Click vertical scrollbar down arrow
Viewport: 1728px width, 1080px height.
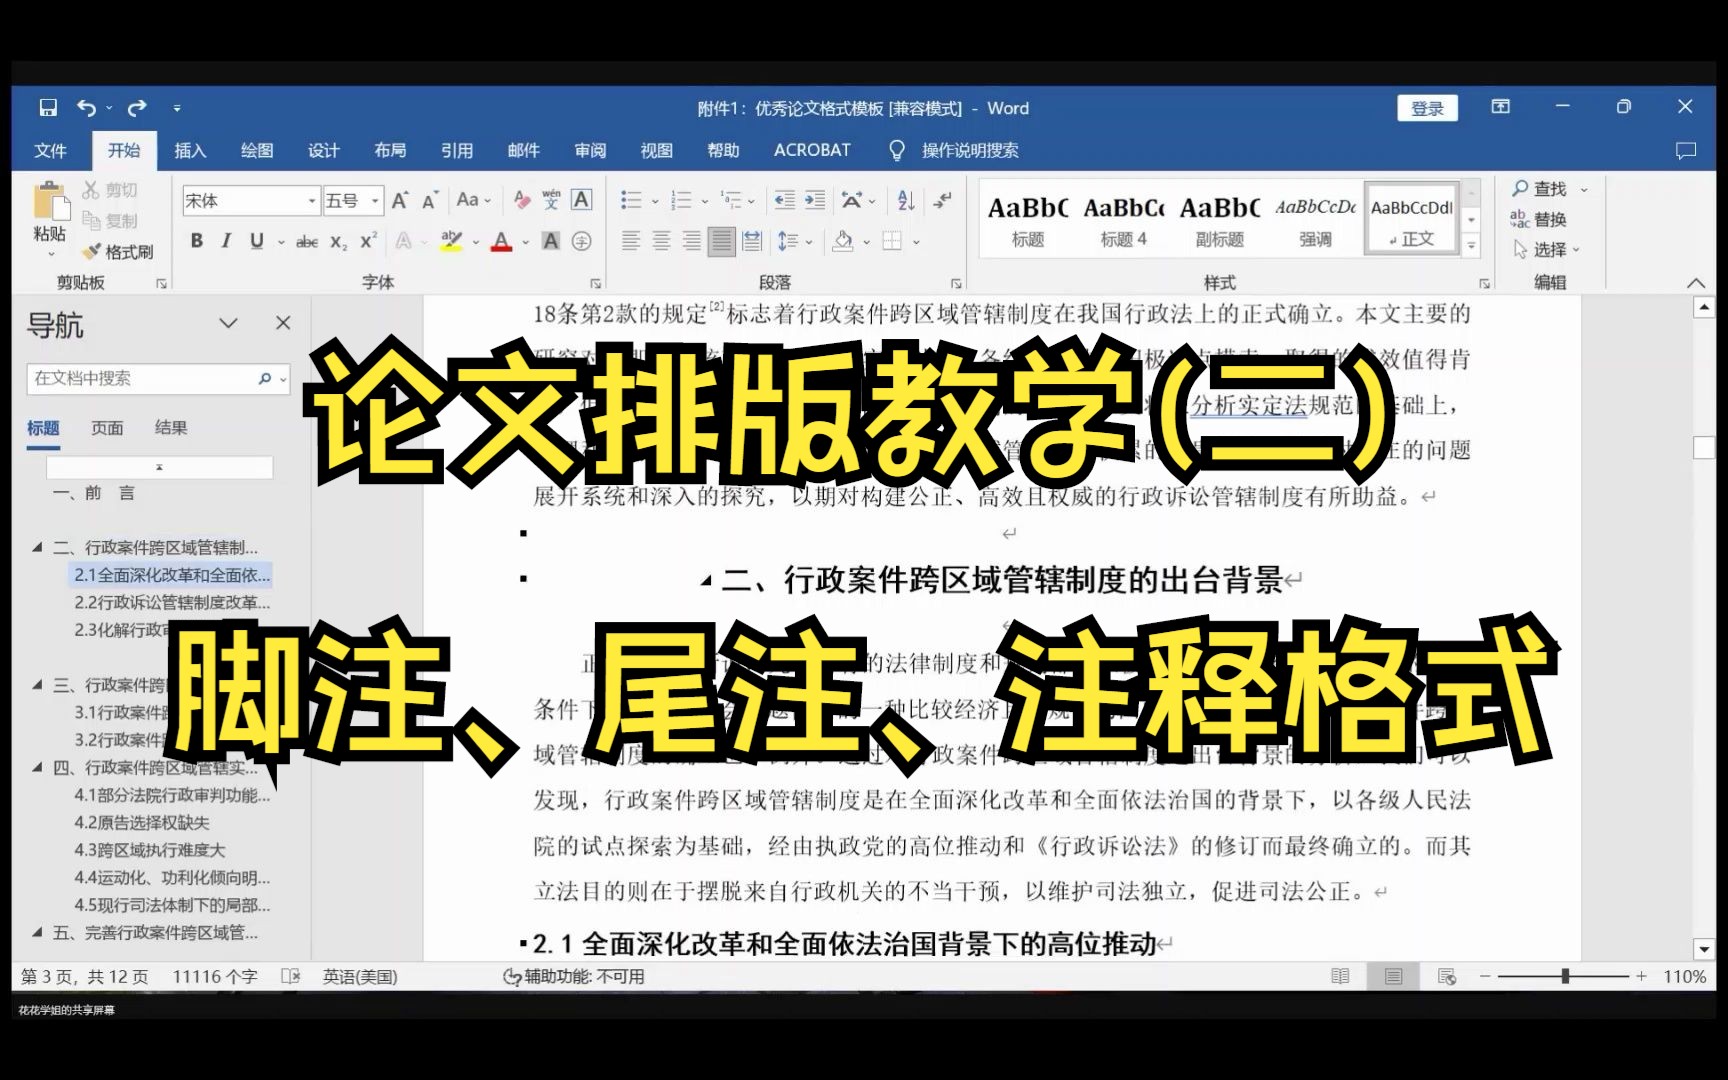(x=1704, y=949)
